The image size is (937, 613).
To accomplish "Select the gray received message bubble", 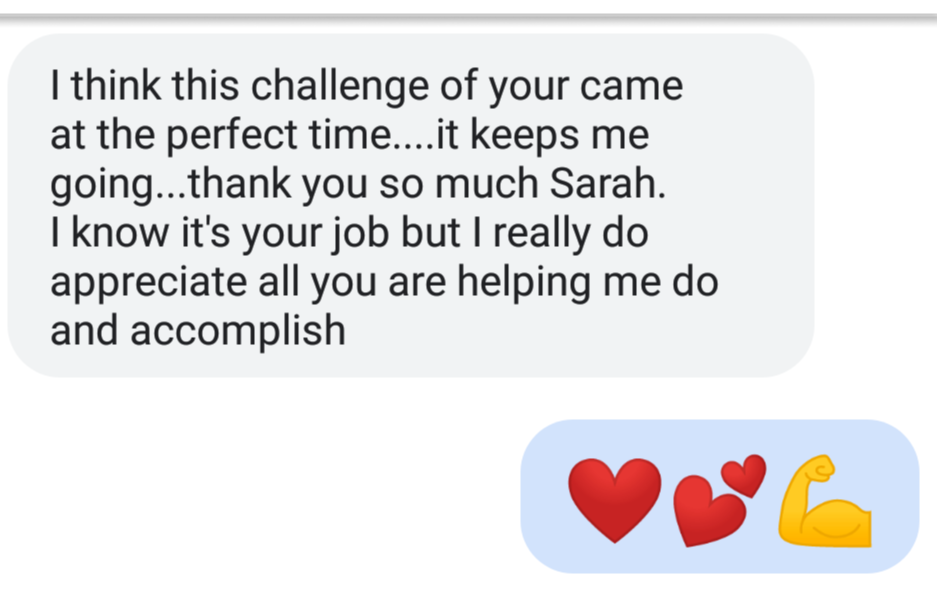I will [x=411, y=206].
